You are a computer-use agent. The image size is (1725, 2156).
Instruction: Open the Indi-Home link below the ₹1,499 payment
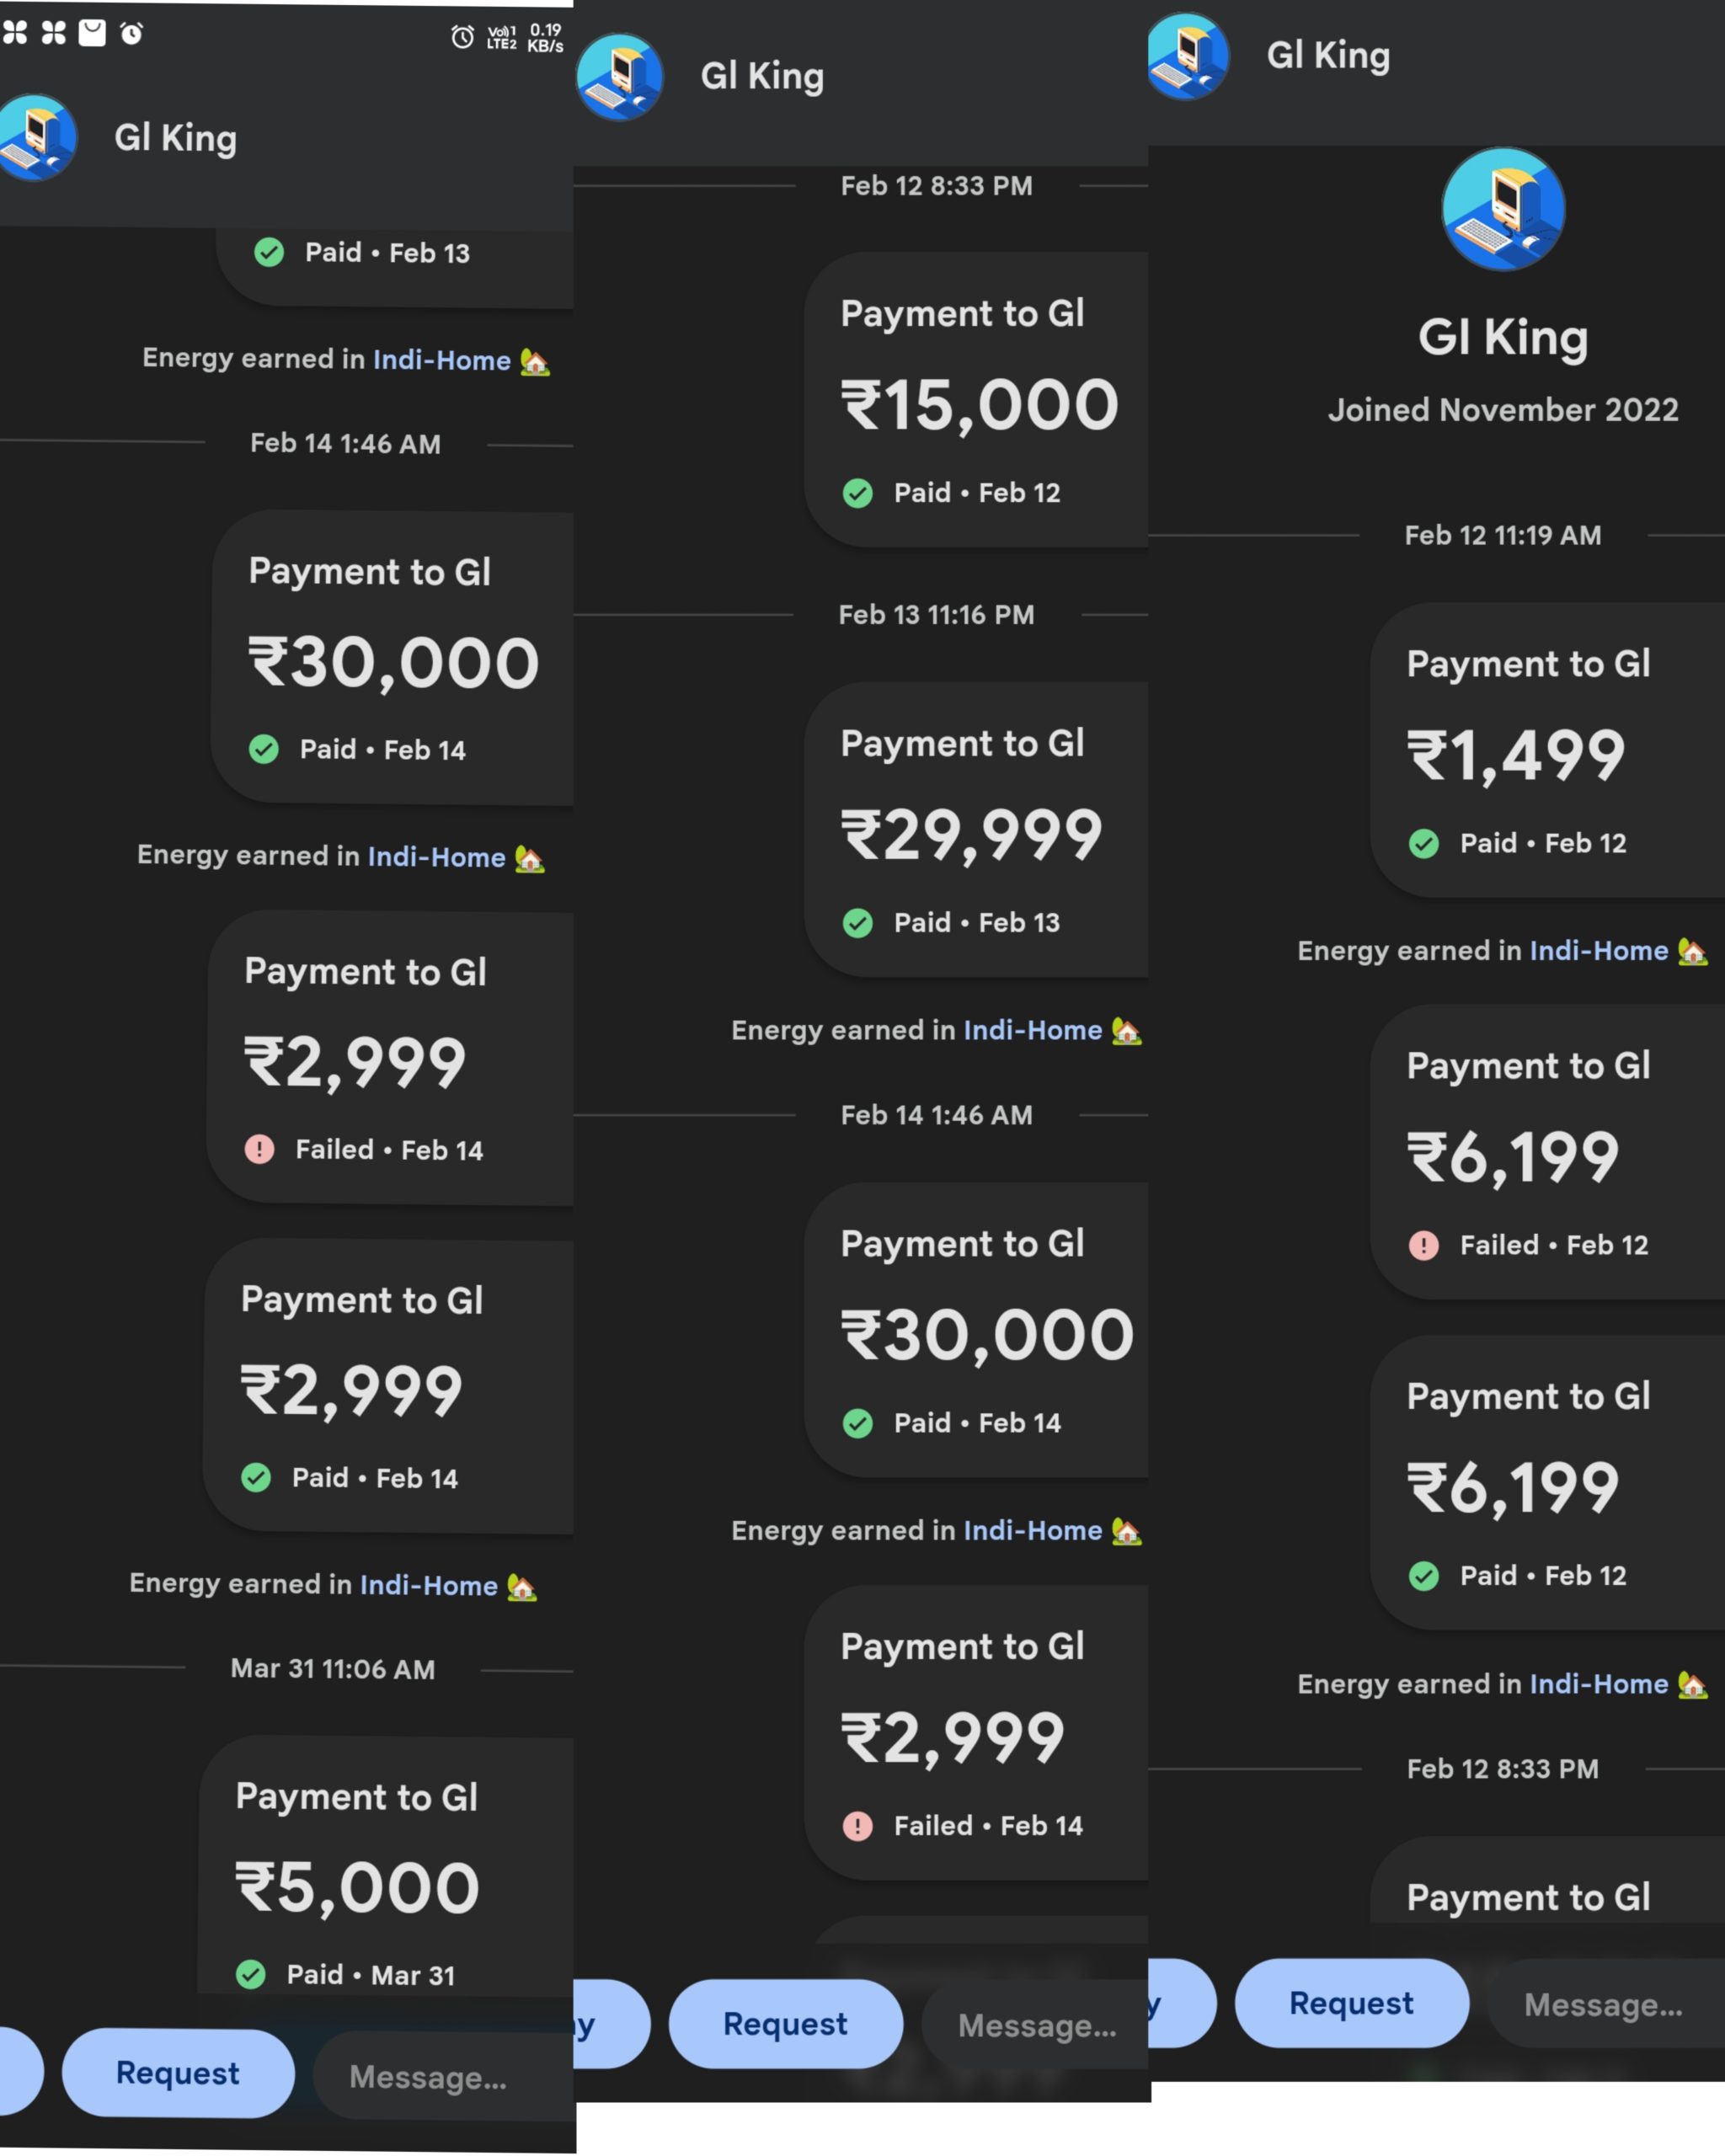(x=1598, y=951)
